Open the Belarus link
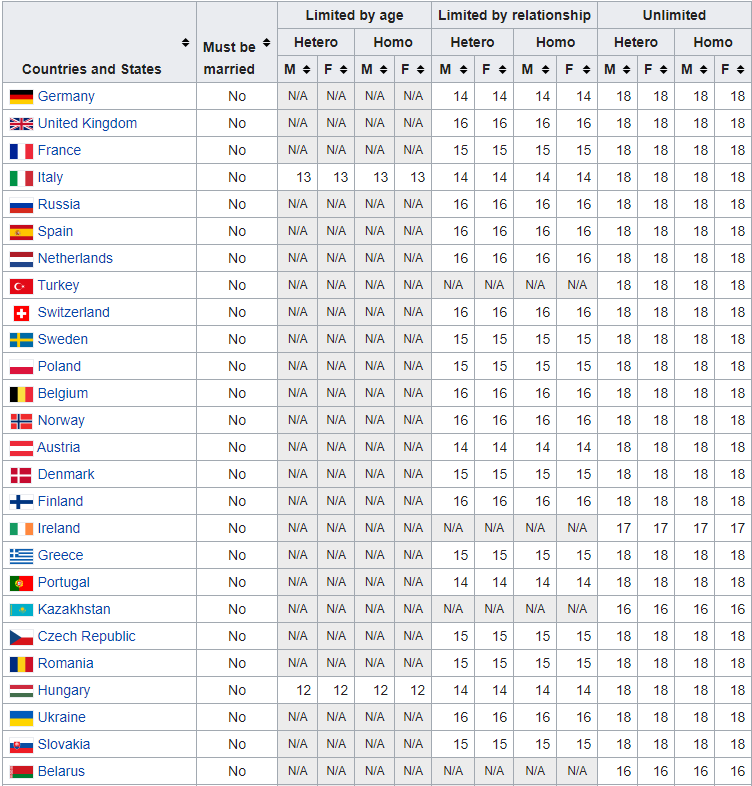The width and height of the screenshot is (752, 786). pyautogui.click(x=61, y=771)
